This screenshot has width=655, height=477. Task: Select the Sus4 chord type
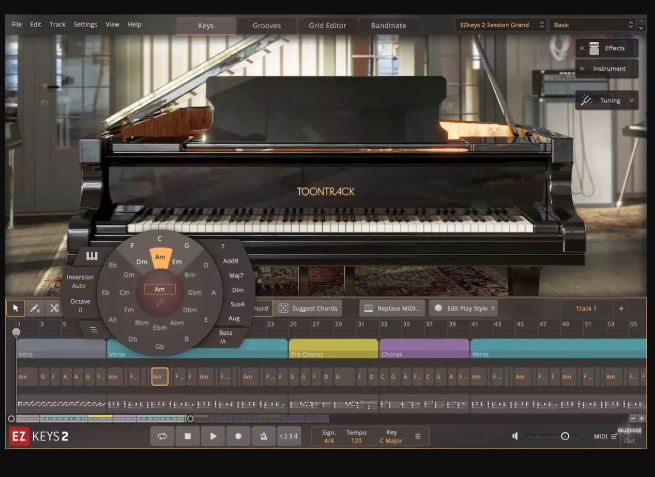point(237,304)
